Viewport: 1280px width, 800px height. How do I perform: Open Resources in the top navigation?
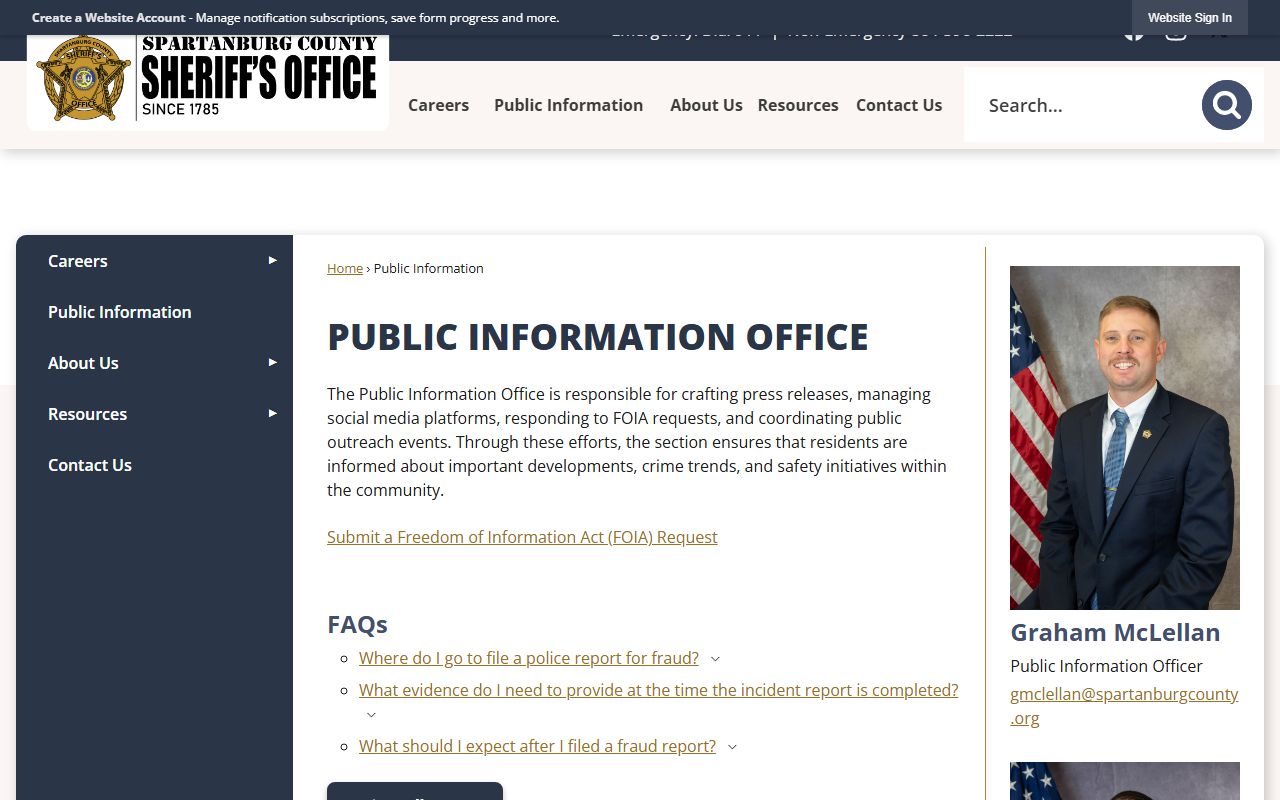(798, 105)
